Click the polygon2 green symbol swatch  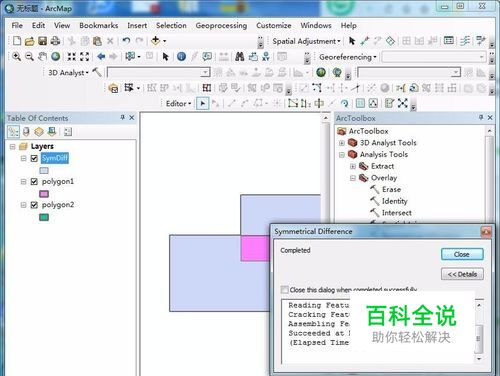44,217
